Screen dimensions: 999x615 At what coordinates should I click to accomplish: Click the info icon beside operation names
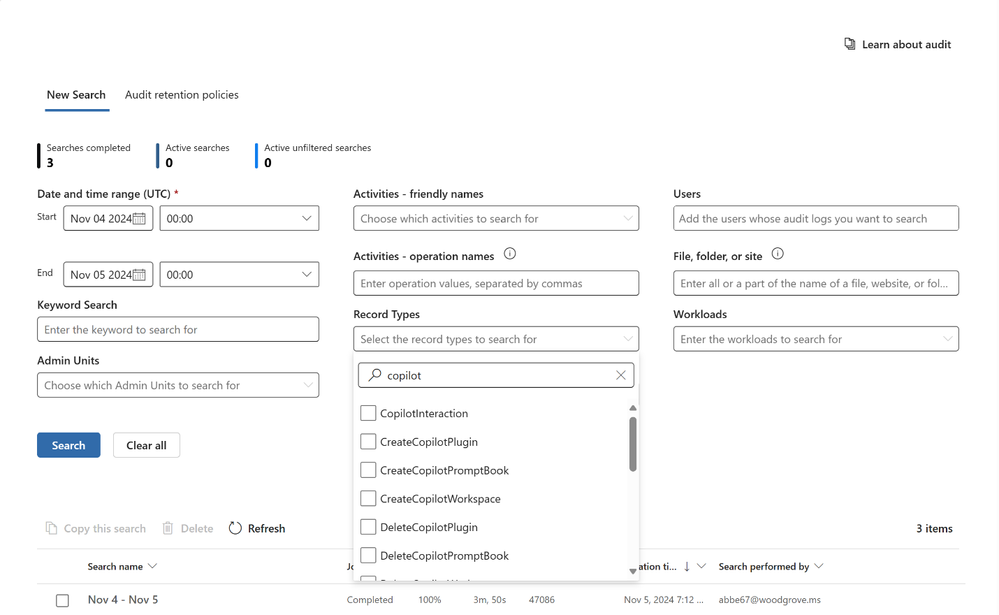(x=510, y=254)
